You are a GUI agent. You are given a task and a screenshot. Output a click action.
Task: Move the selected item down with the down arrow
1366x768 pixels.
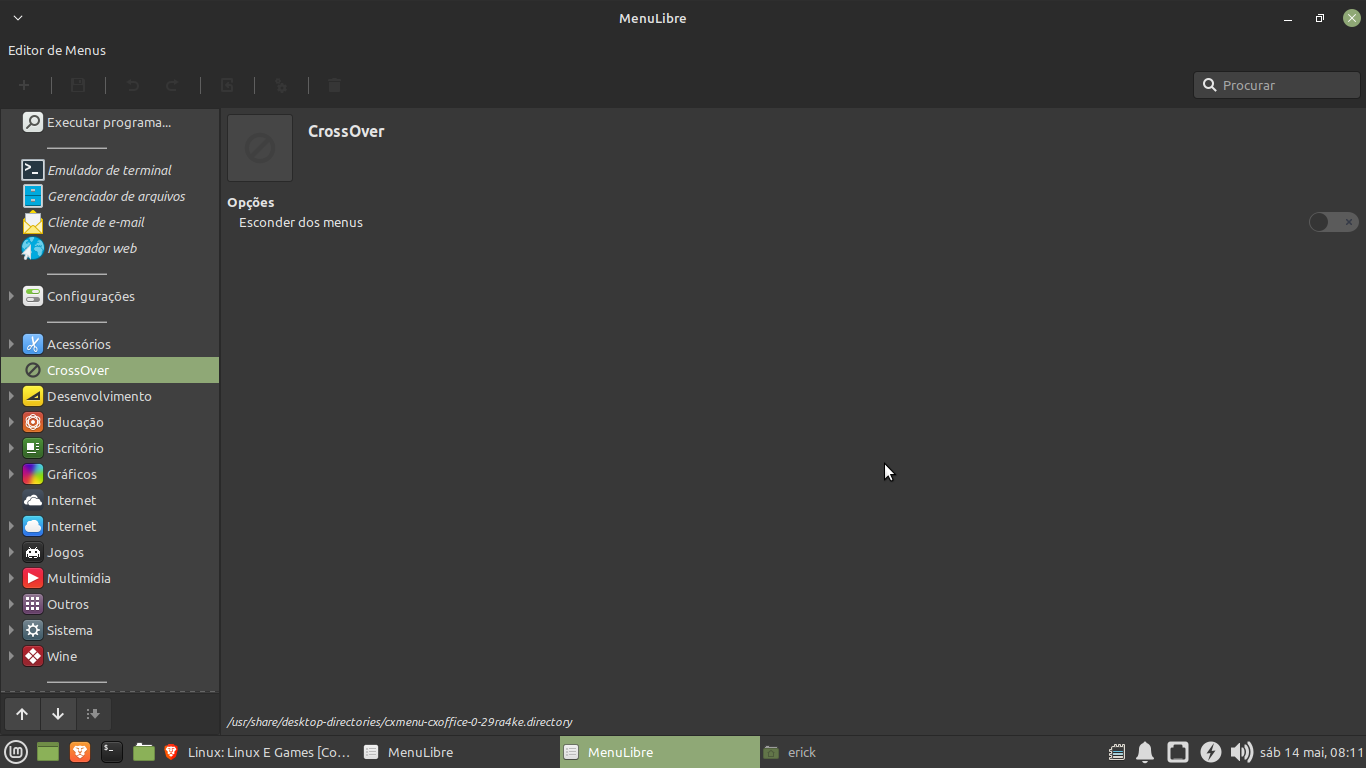(x=58, y=714)
